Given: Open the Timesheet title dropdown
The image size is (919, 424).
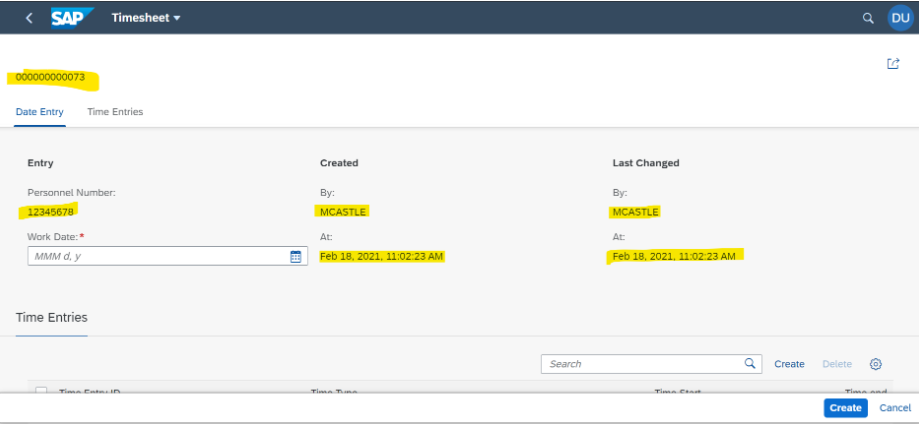Looking at the screenshot, I should [146, 18].
